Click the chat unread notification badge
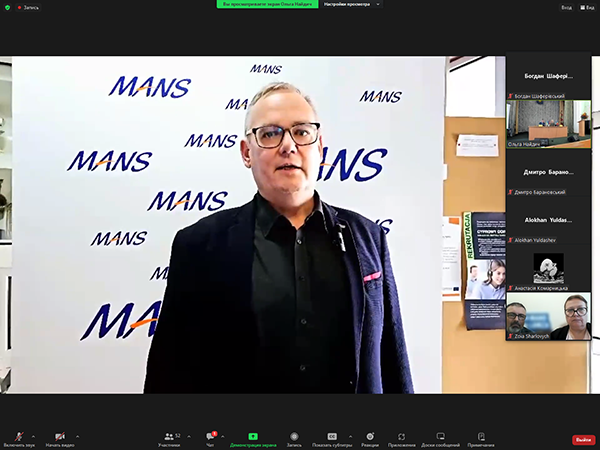 point(214,434)
